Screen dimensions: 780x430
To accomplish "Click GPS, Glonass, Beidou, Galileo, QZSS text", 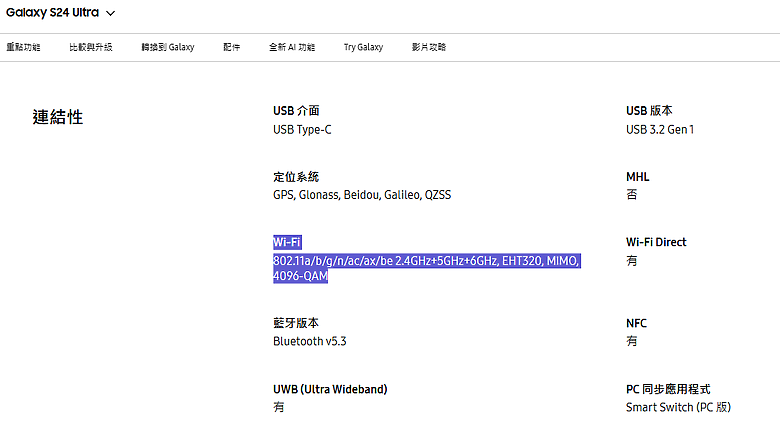I will 362,195.
